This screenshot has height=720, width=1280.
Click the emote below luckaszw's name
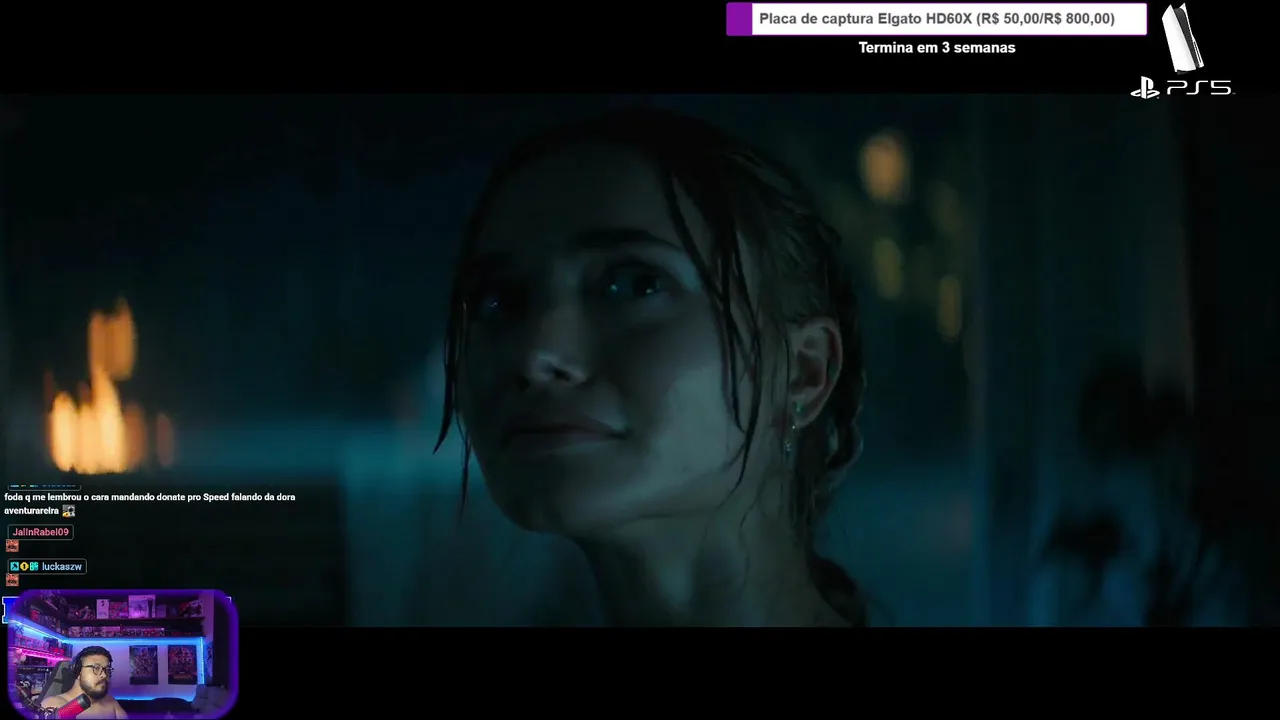pos(12,580)
